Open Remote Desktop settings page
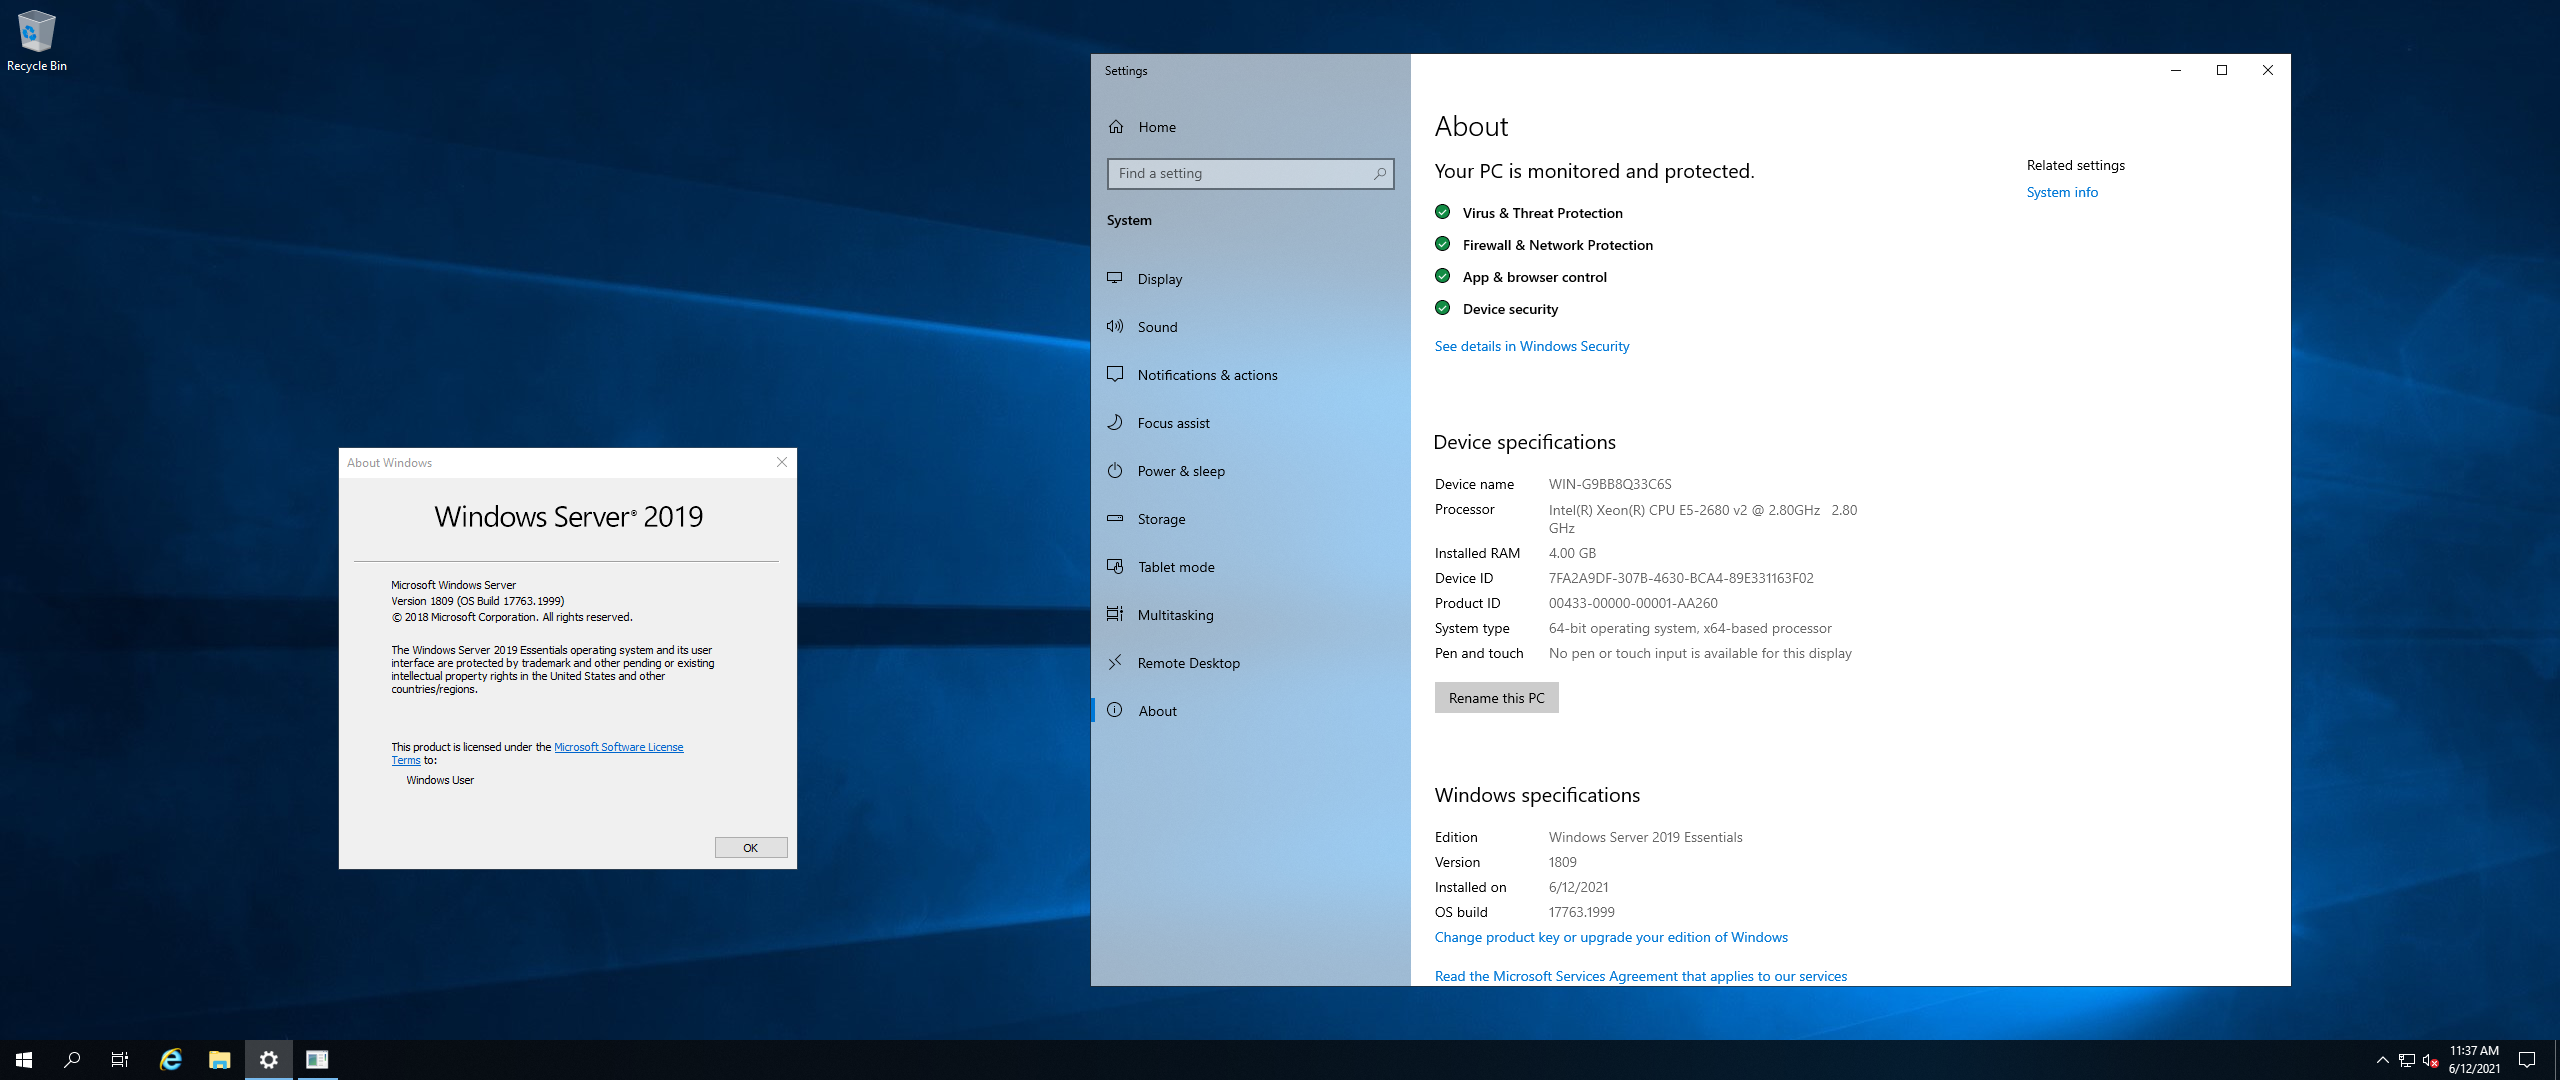 click(x=1250, y=663)
